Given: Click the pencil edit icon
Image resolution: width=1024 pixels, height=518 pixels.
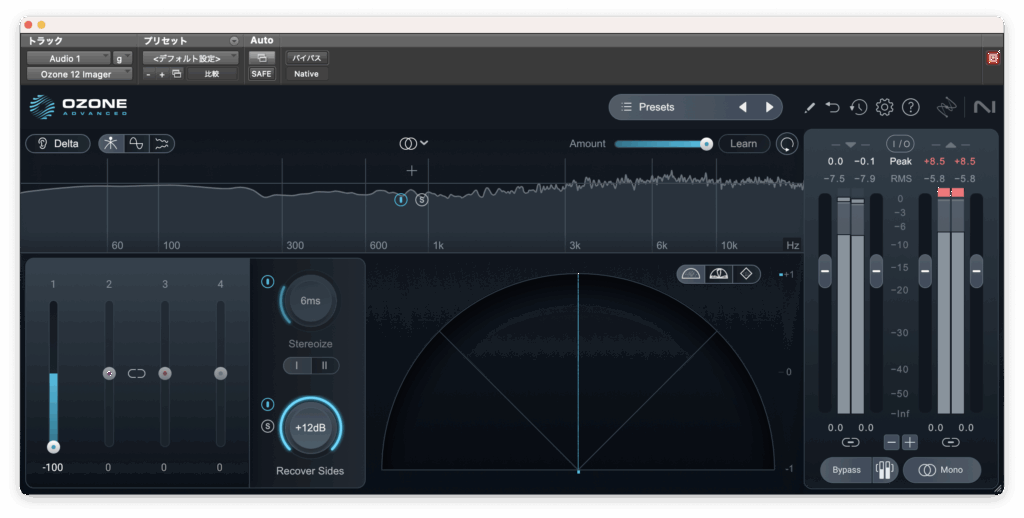Looking at the screenshot, I should [x=809, y=107].
